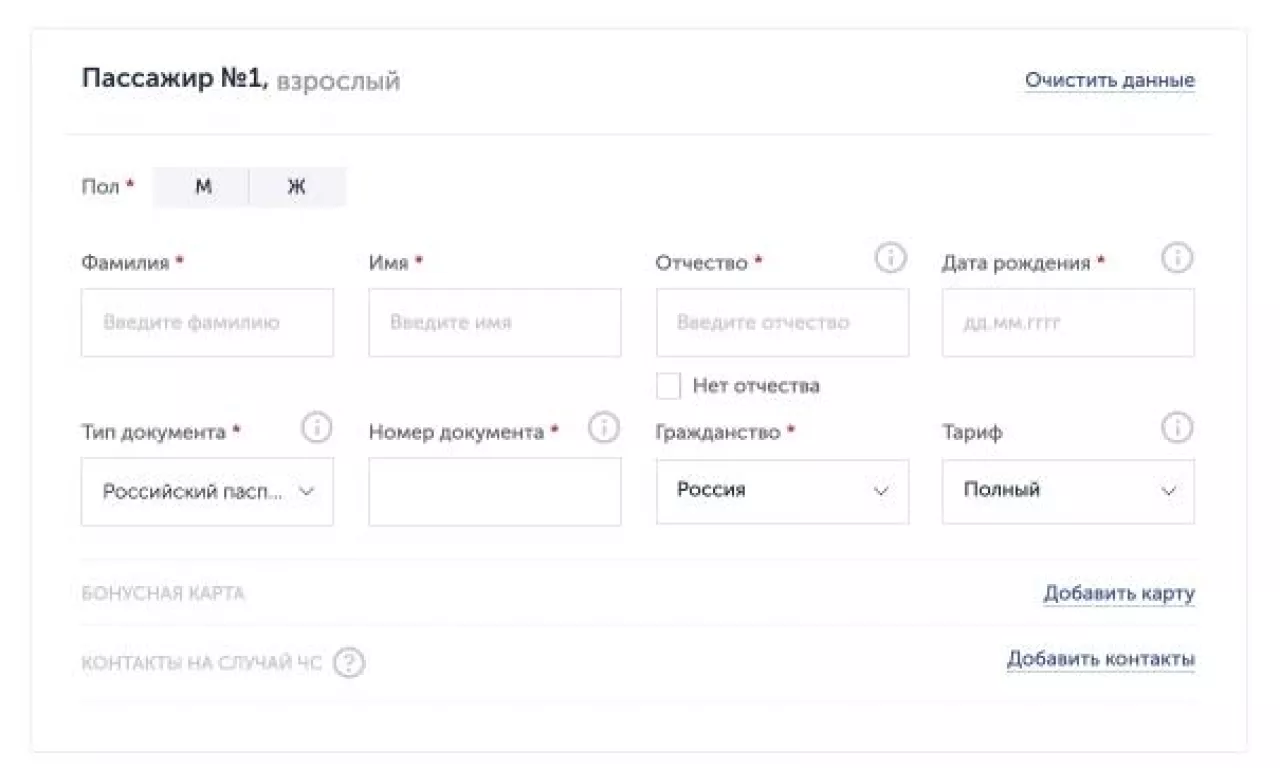
Task: Show info icon beside Номер документа
Action: pyautogui.click(x=603, y=429)
